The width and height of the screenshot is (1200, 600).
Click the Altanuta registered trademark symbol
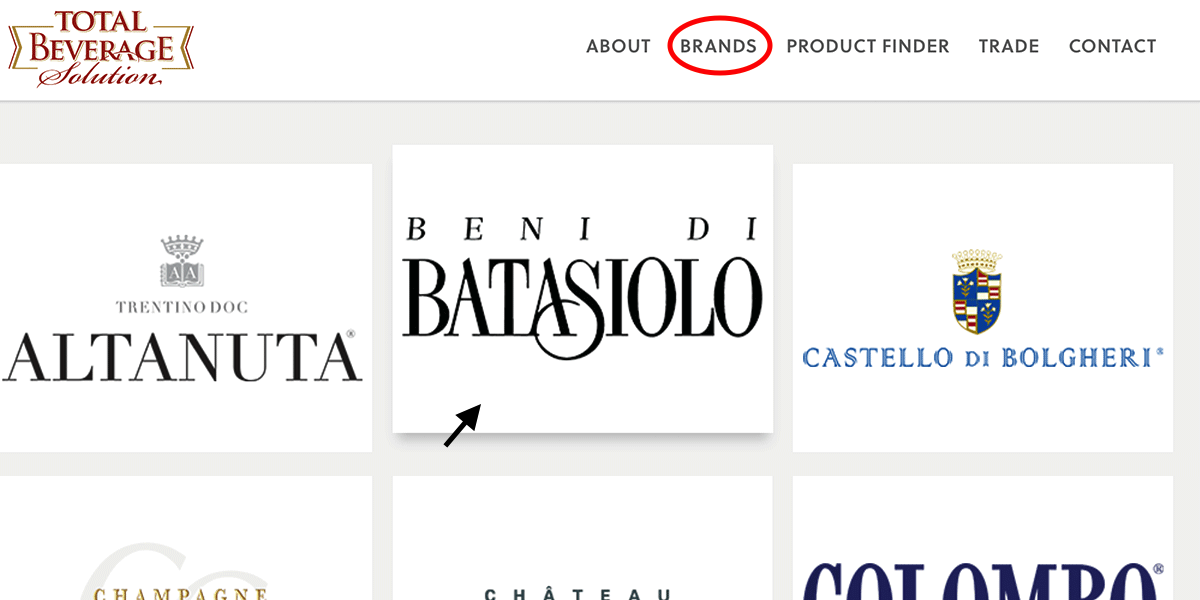(x=351, y=333)
